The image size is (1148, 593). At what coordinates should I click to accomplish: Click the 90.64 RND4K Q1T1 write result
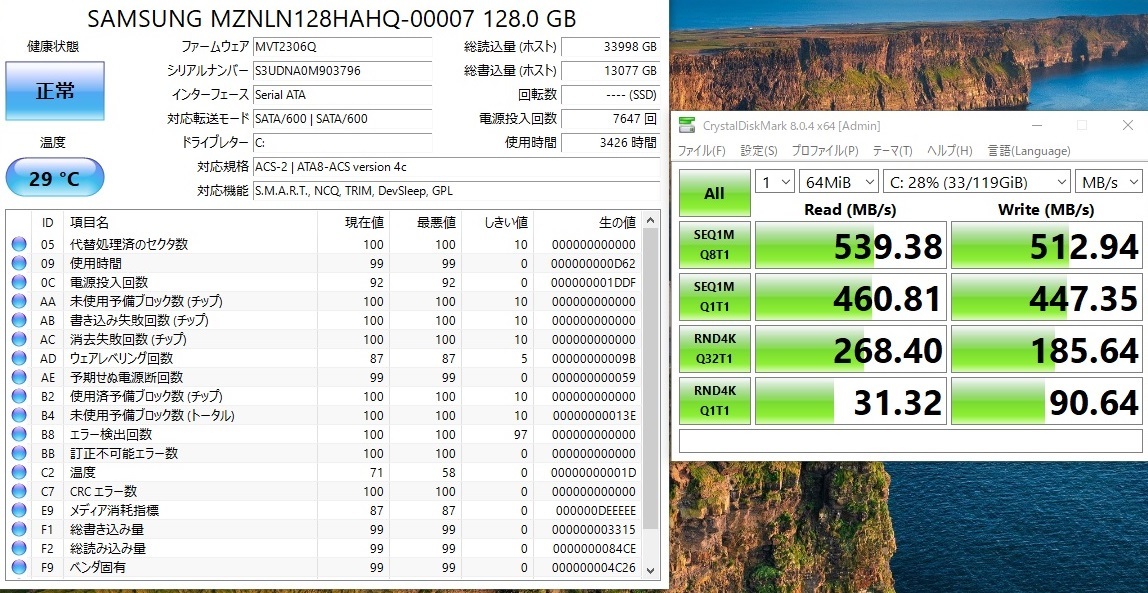[1046, 400]
